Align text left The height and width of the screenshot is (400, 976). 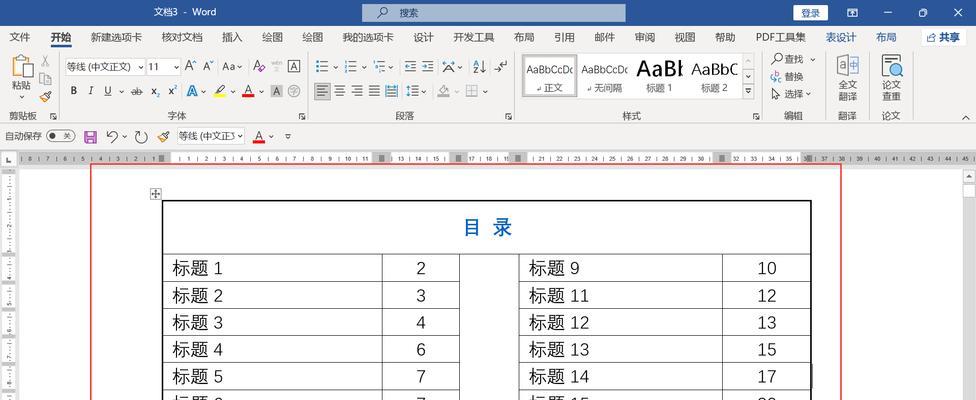point(322,91)
